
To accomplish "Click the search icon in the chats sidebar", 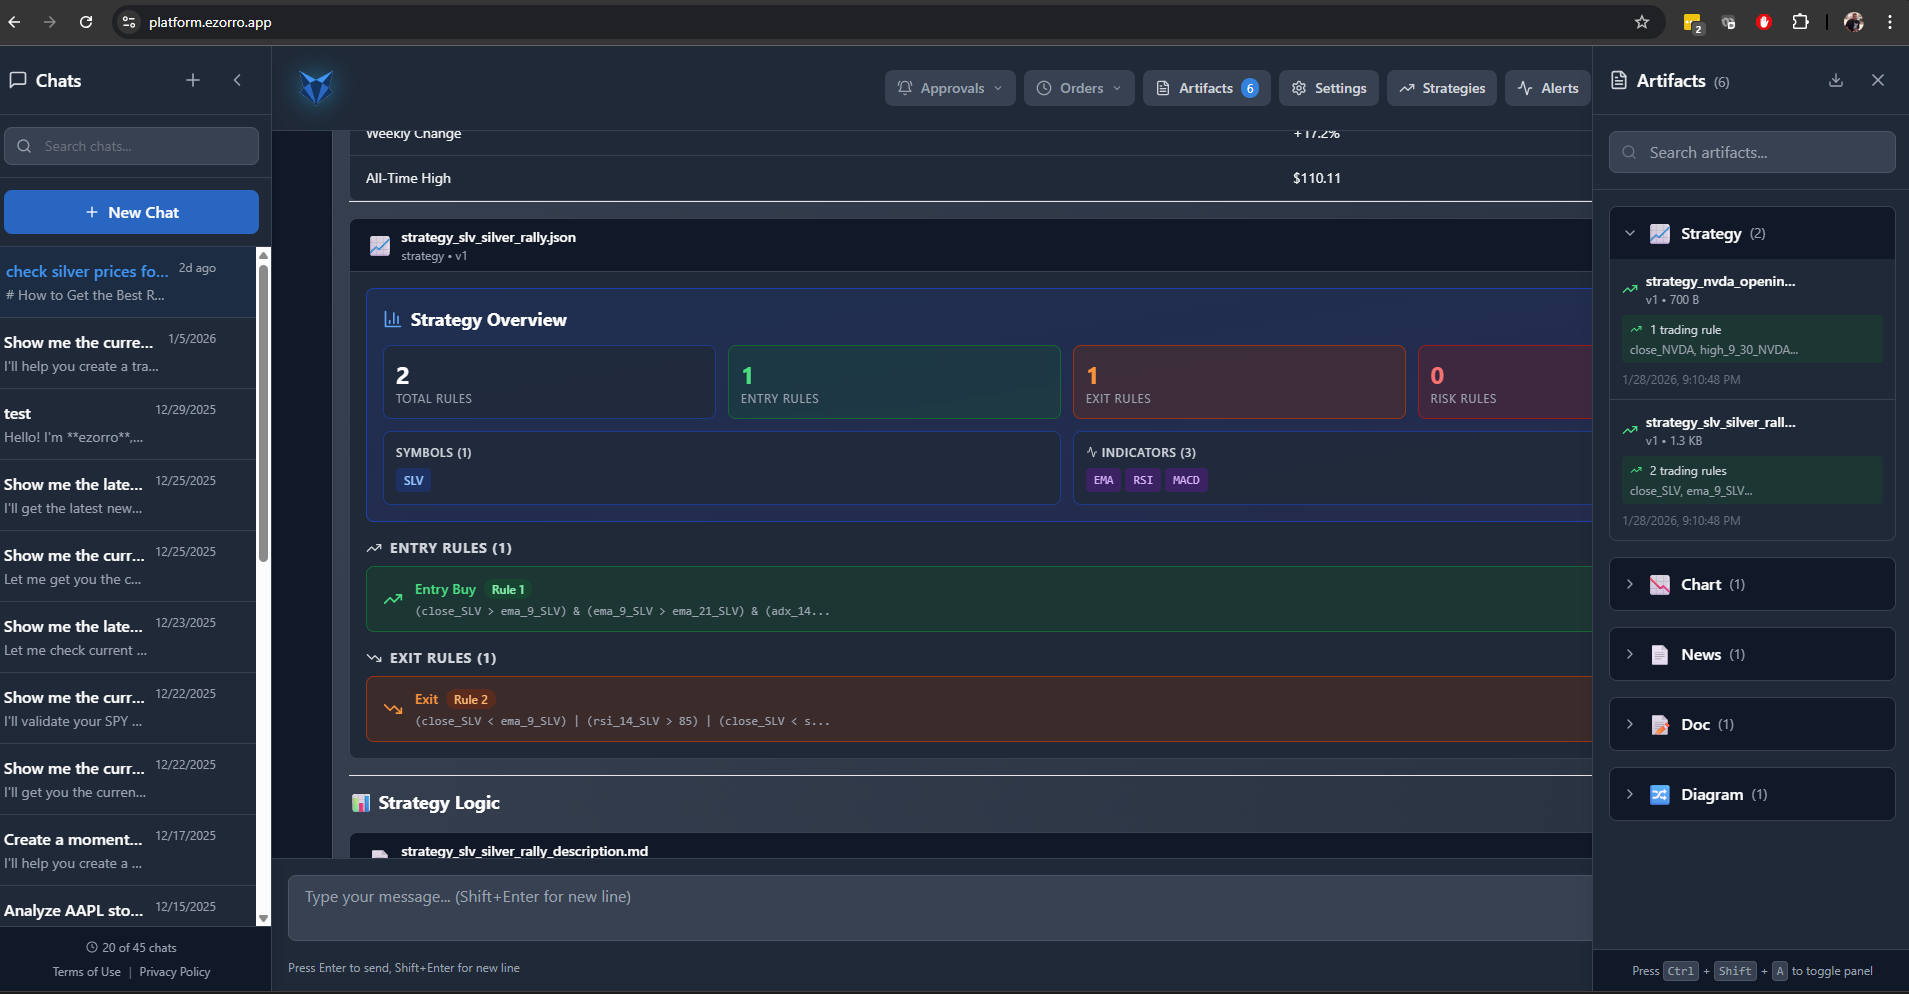I will coord(25,146).
